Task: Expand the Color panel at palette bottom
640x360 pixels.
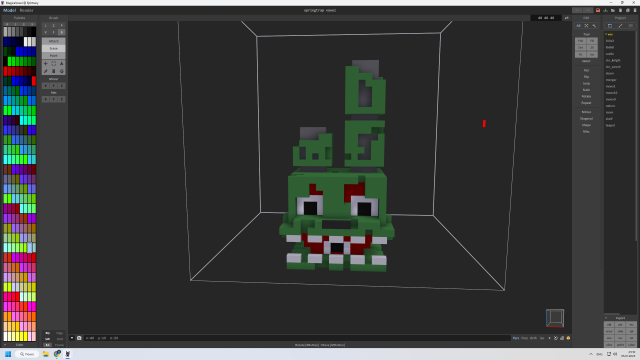Action: (x=5, y=345)
